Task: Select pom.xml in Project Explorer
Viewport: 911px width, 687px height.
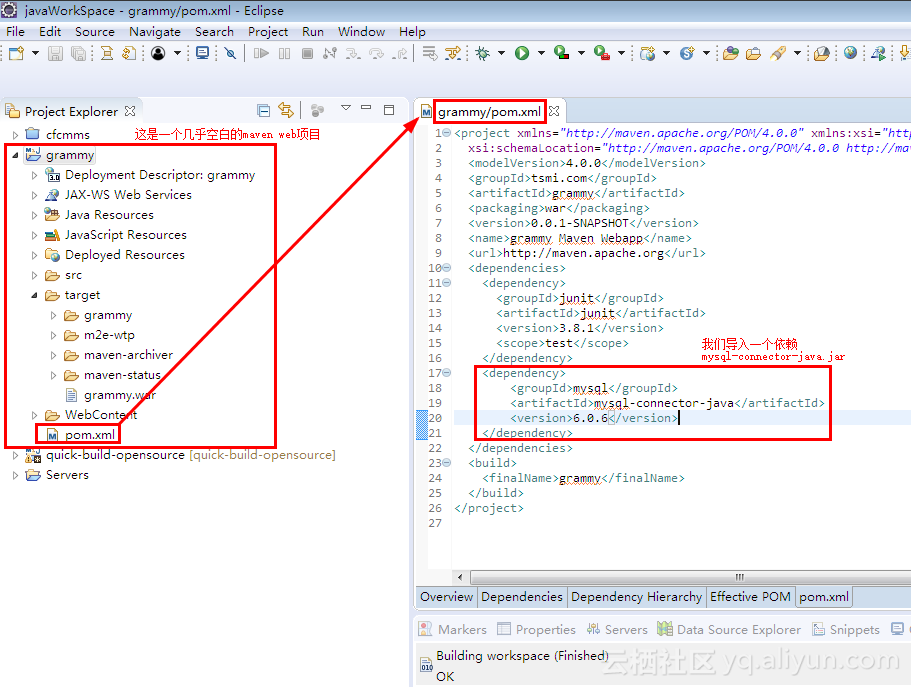Action: (x=89, y=435)
